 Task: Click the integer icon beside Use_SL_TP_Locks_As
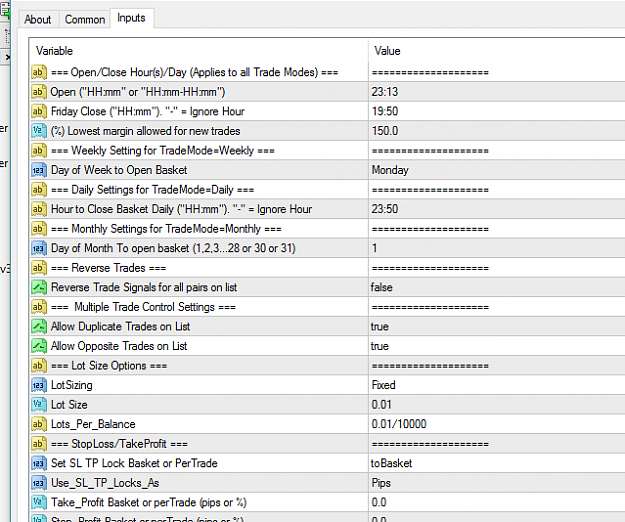click(x=39, y=483)
